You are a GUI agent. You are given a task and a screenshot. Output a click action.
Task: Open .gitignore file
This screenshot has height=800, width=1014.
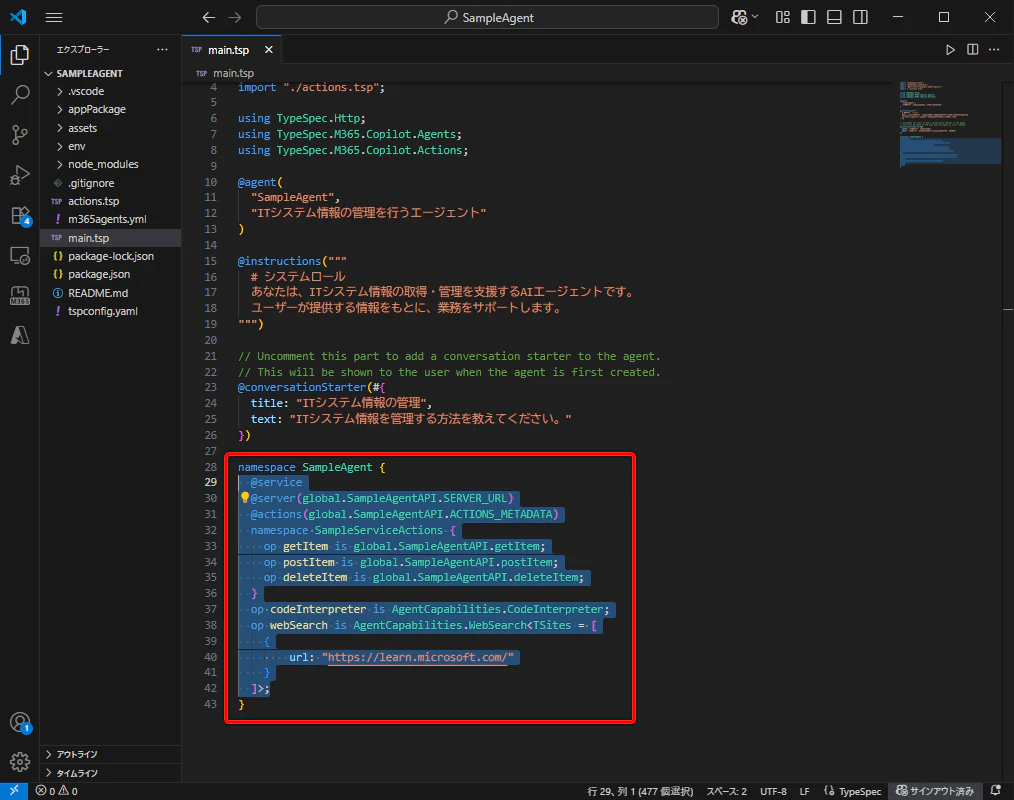(91, 183)
